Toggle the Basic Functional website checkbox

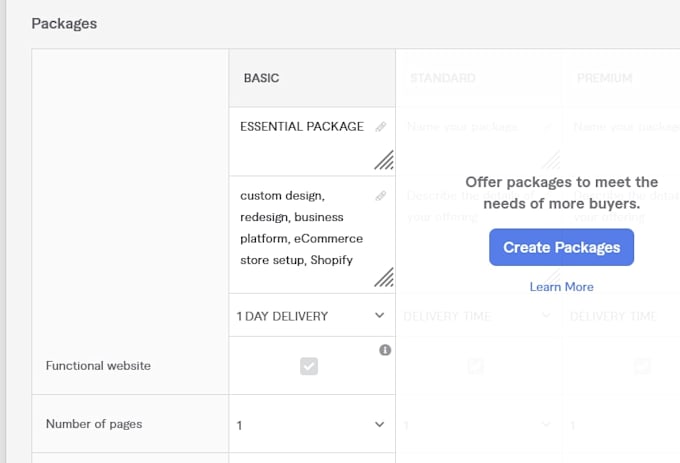pos(309,366)
